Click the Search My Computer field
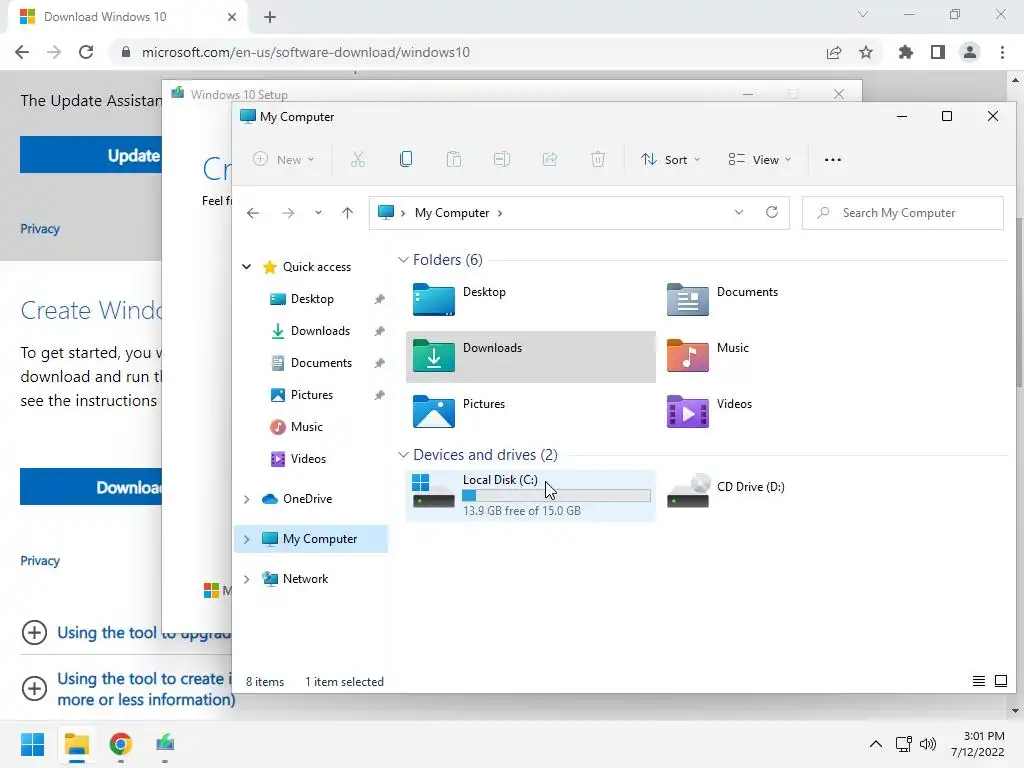 [903, 213]
